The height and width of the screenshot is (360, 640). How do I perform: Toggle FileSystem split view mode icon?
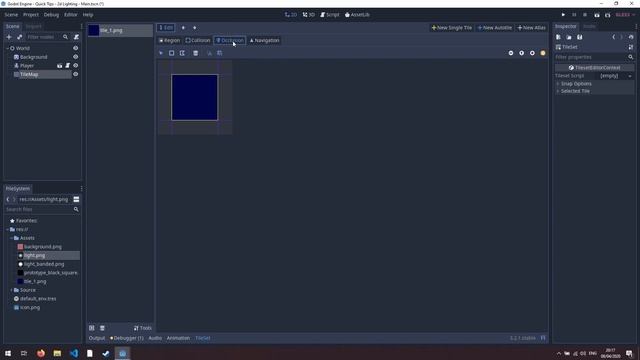click(x=76, y=200)
